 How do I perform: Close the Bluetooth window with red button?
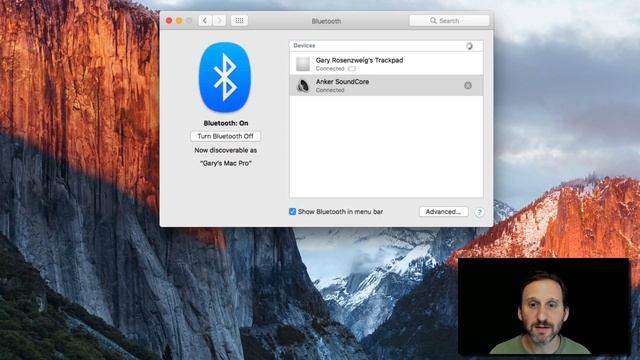point(169,20)
